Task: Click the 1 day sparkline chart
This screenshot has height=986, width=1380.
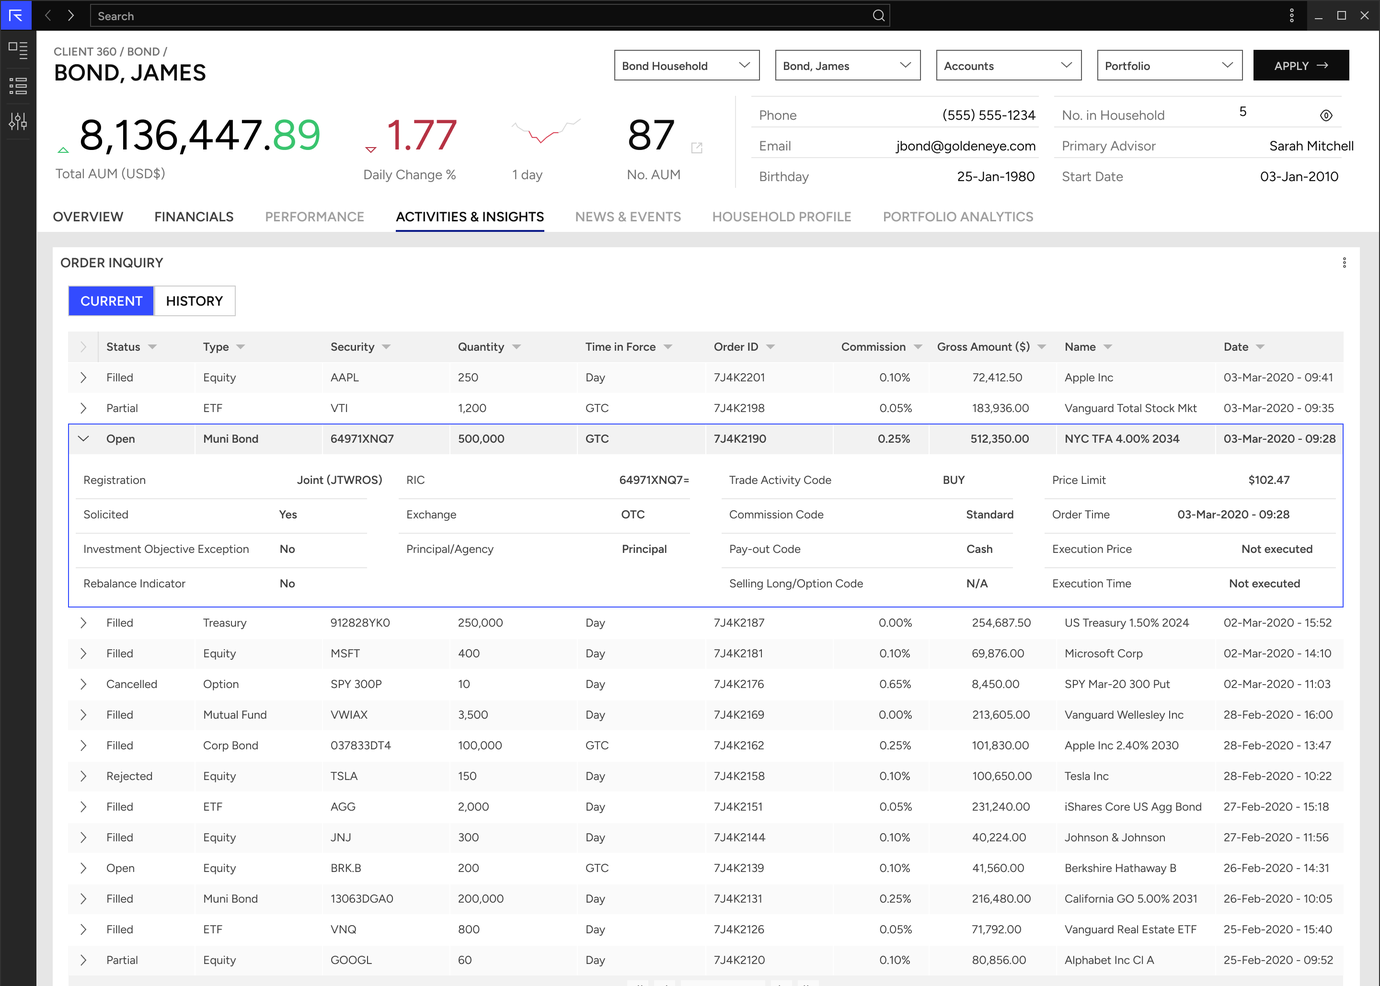Action: tap(546, 131)
